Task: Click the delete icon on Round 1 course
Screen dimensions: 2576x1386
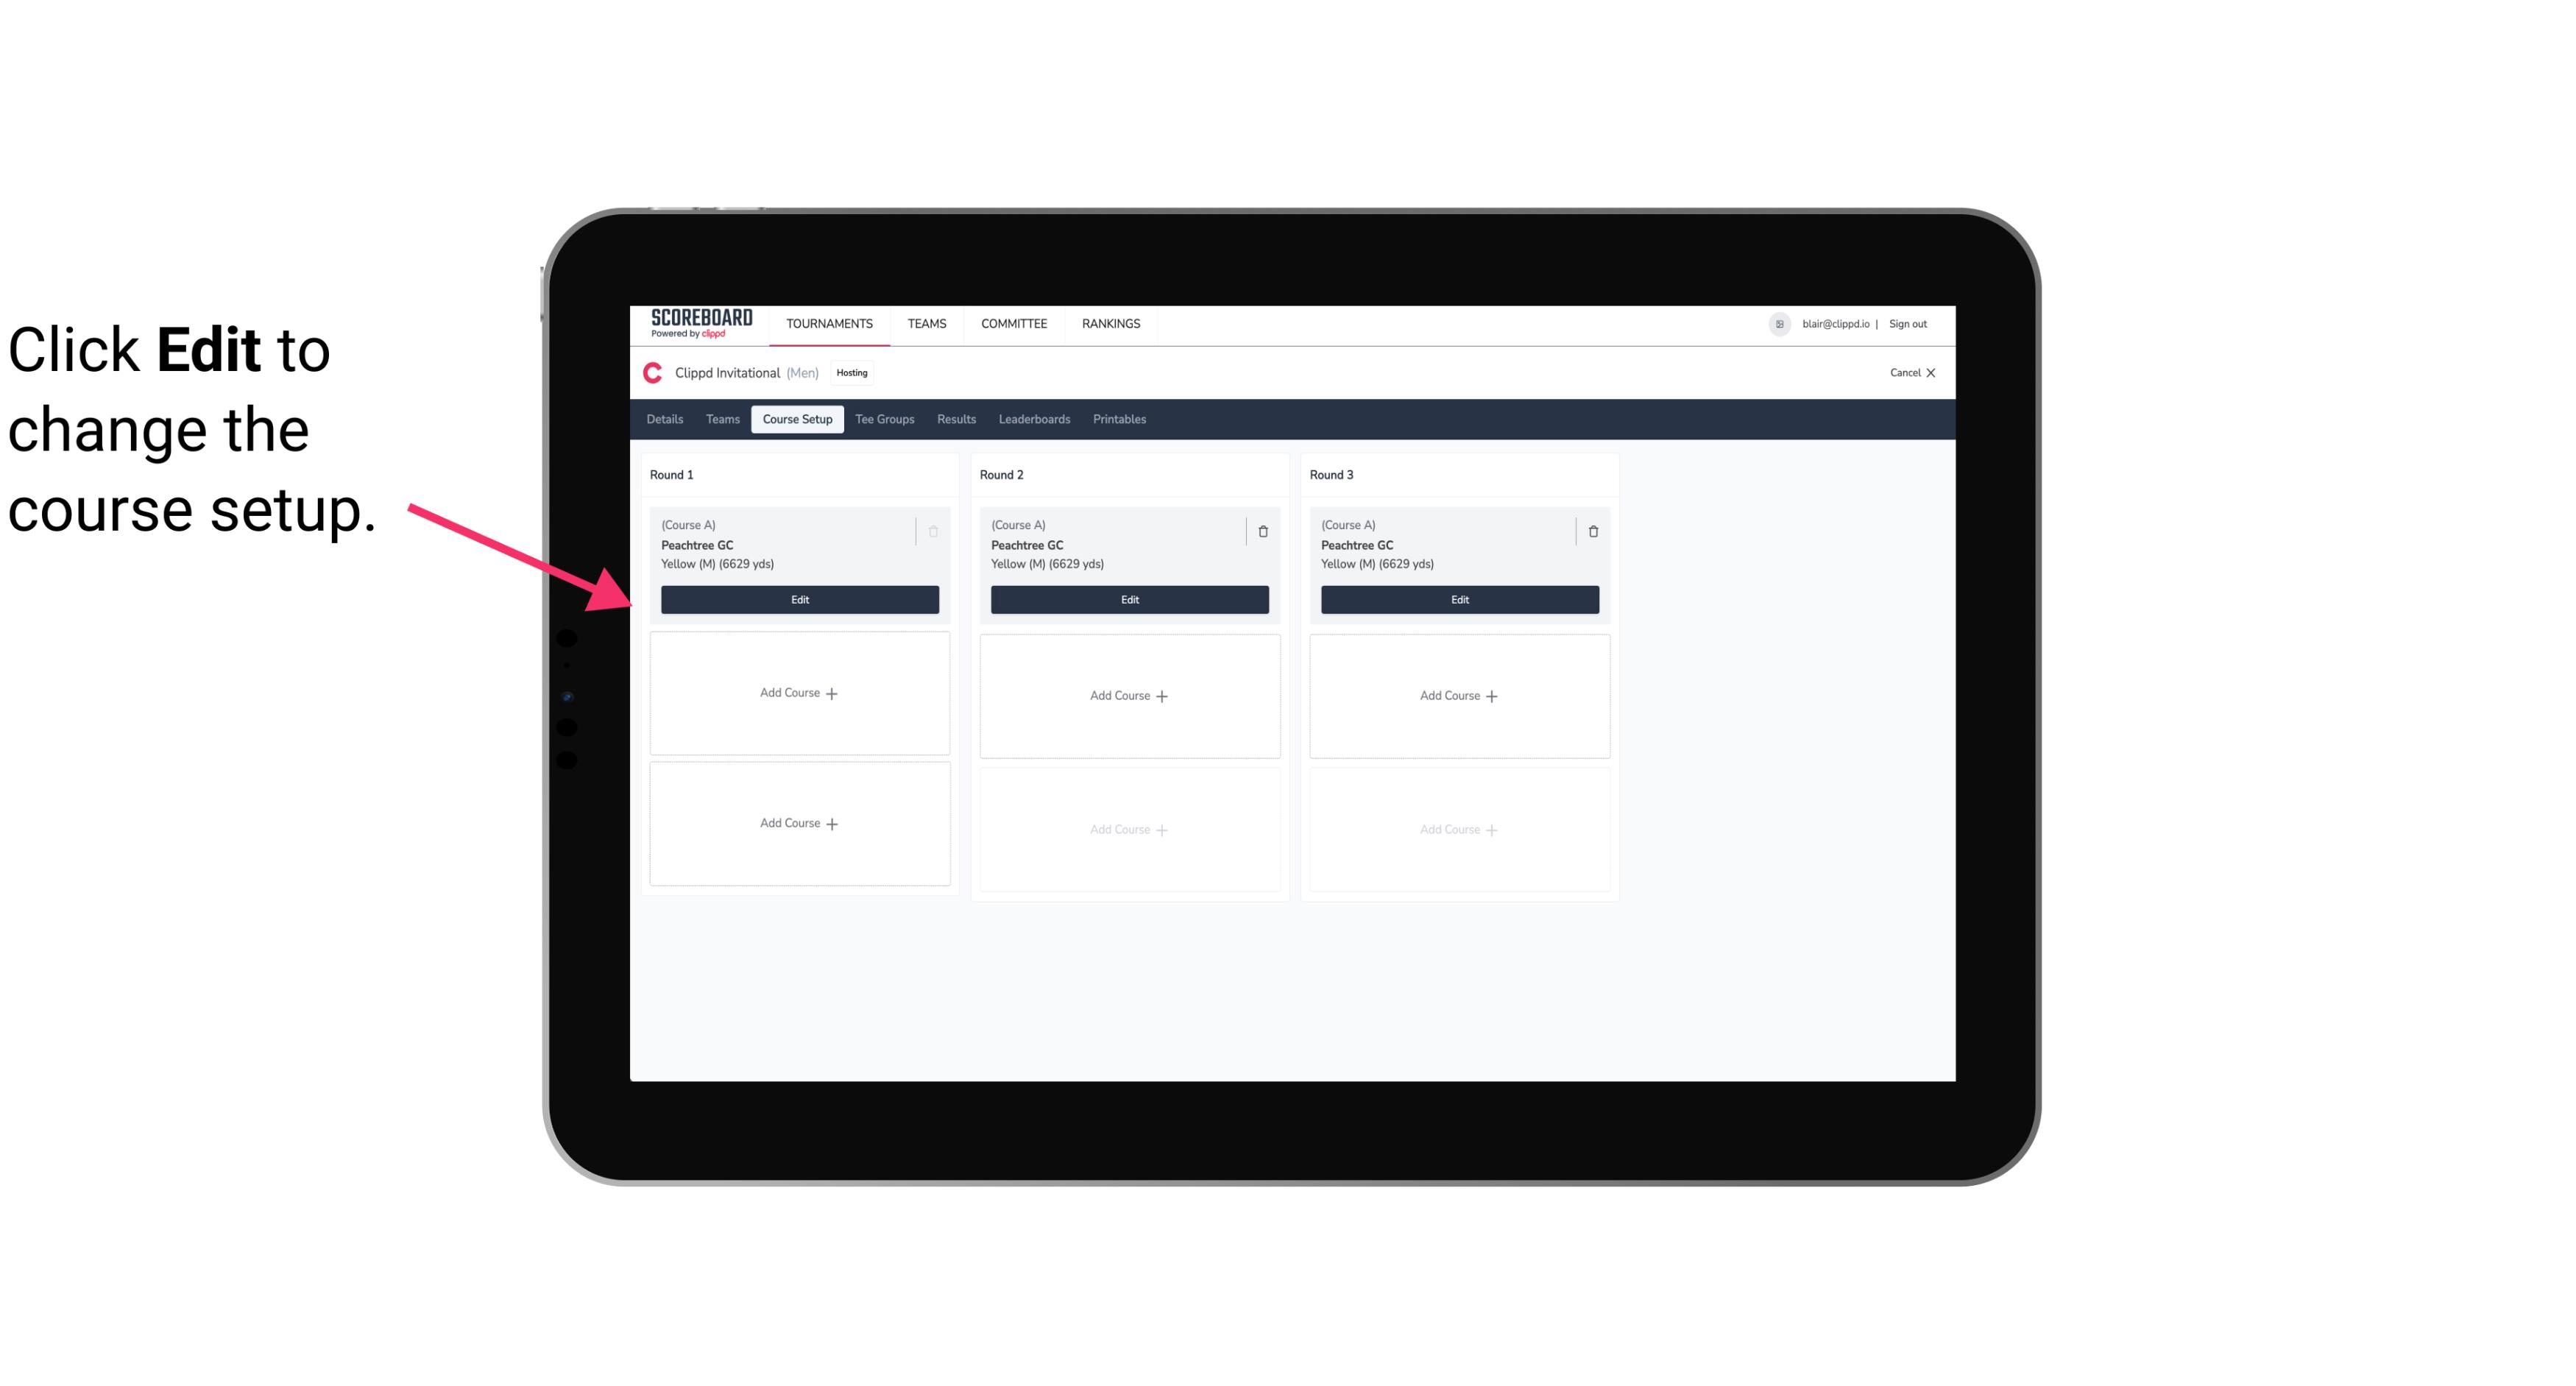Action: (935, 531)
